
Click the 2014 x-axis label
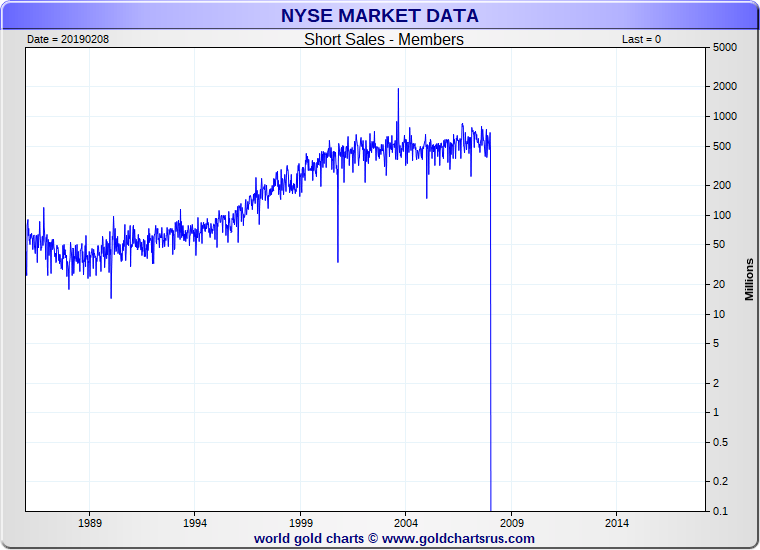[617, 523]
